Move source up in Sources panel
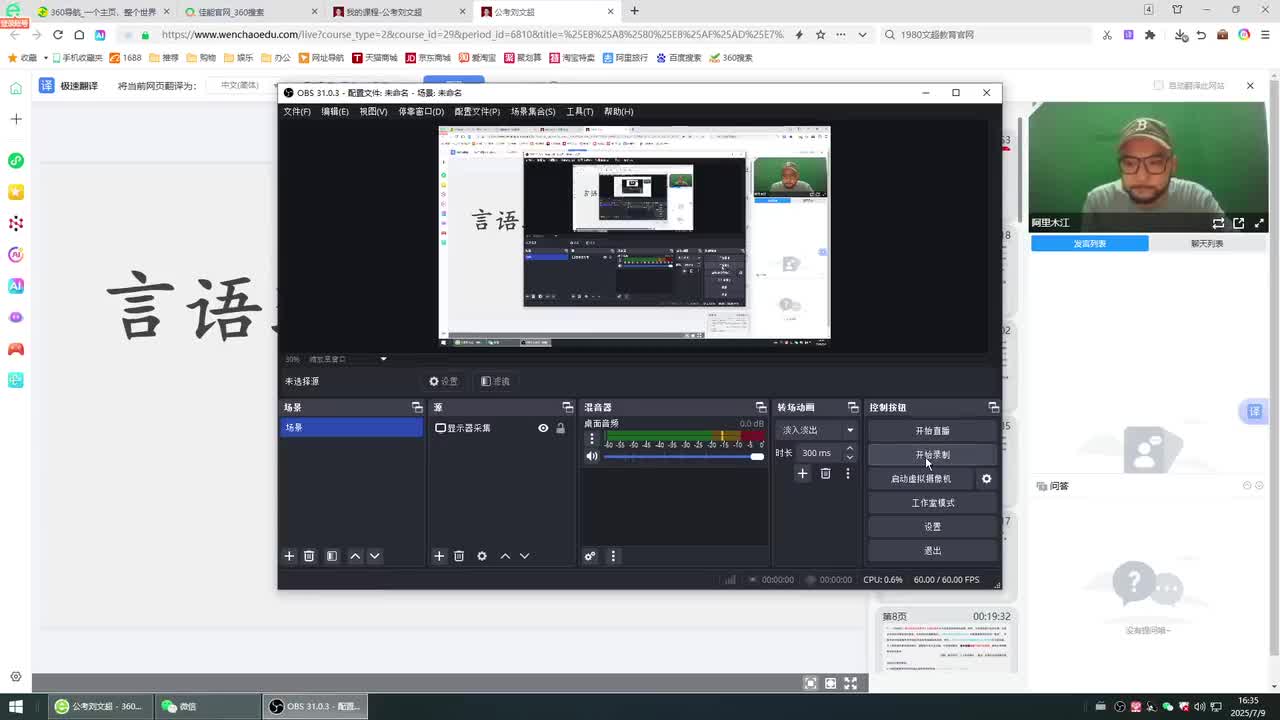This screenshot has width=1280, height=720. click(505, 556)
